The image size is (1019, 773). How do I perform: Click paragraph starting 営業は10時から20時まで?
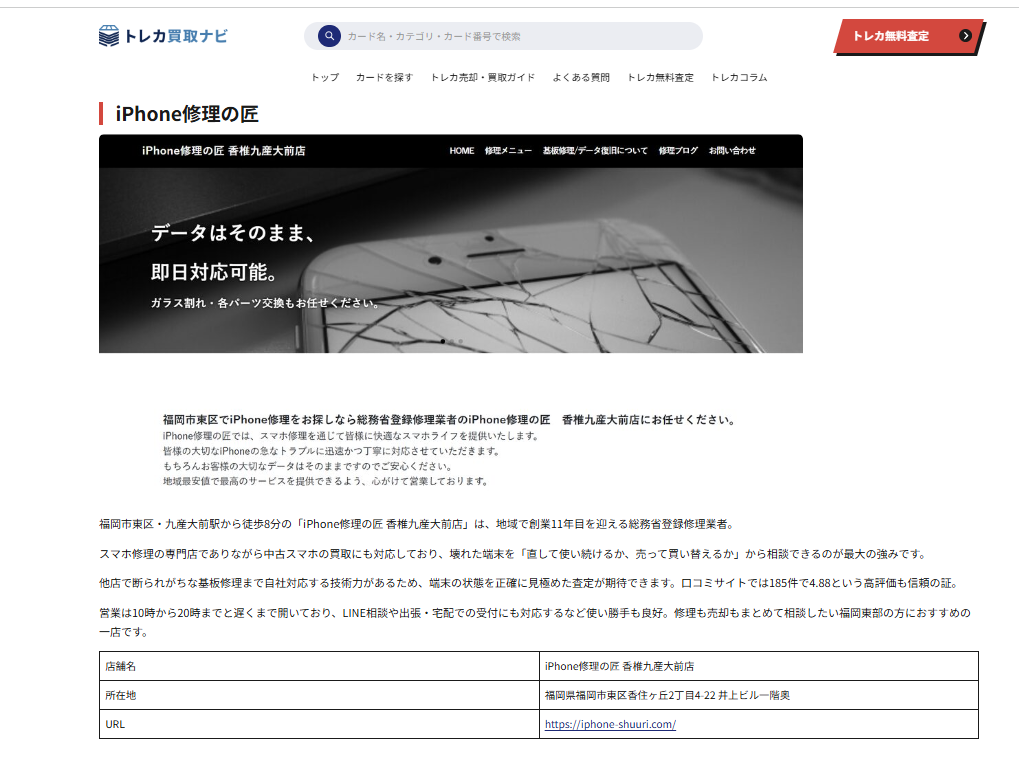coord(535,622)
